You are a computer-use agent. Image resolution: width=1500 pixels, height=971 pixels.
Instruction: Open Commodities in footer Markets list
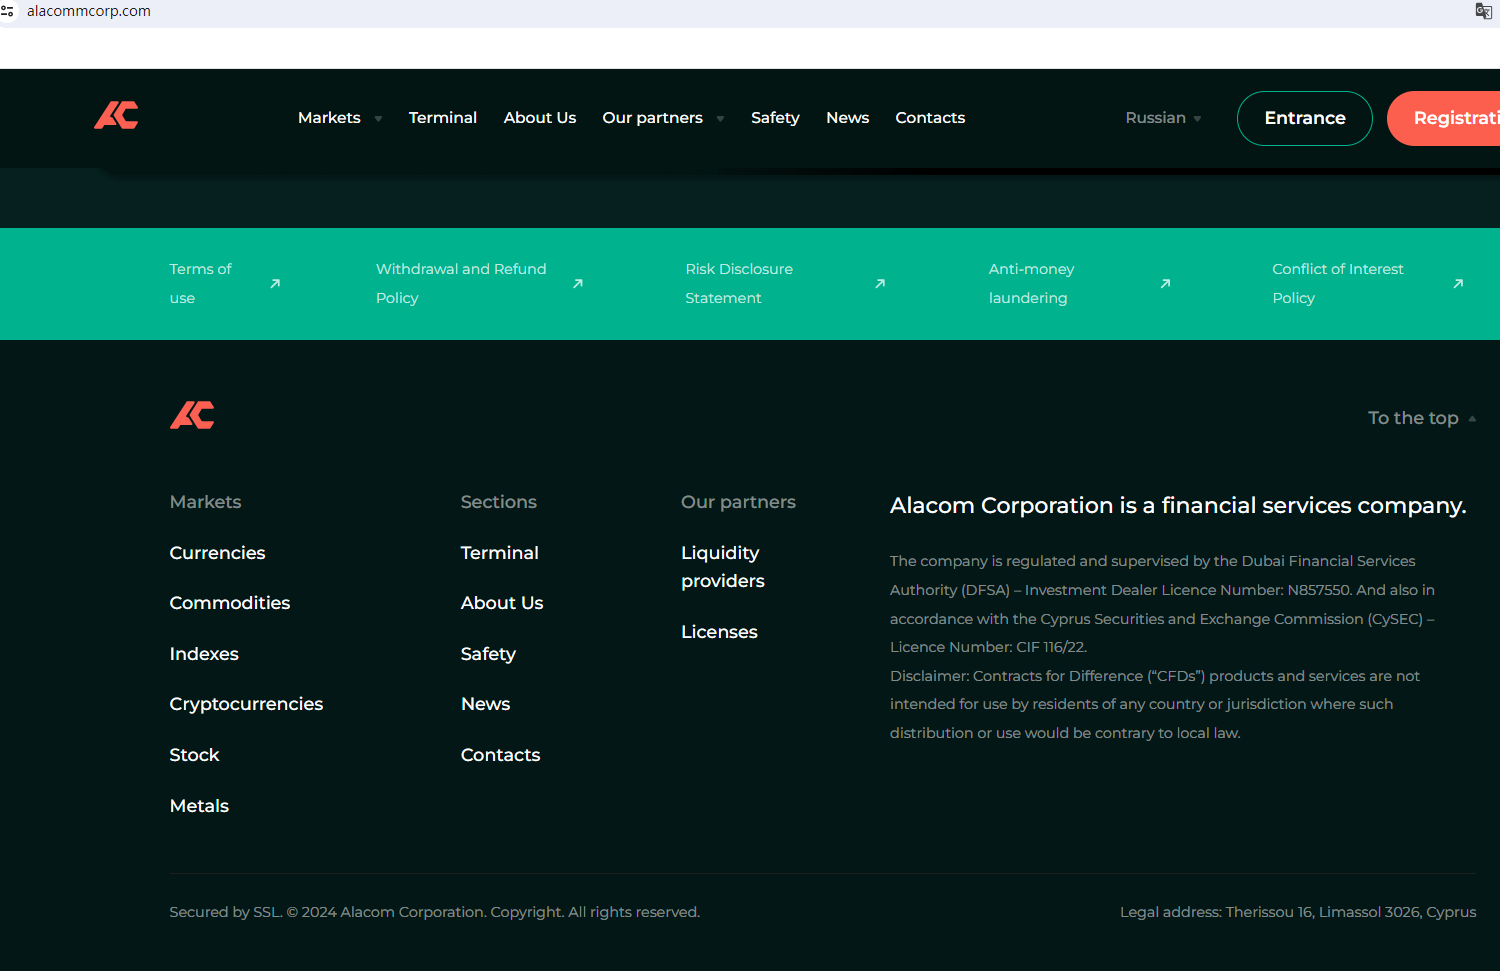point(230,603)
